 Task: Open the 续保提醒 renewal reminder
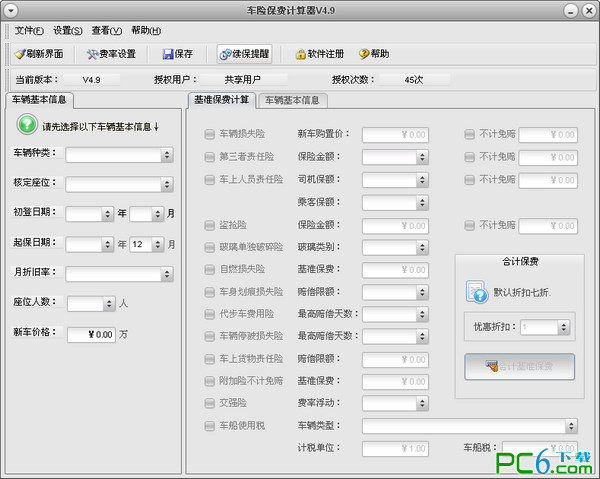(x=245, y=54)
